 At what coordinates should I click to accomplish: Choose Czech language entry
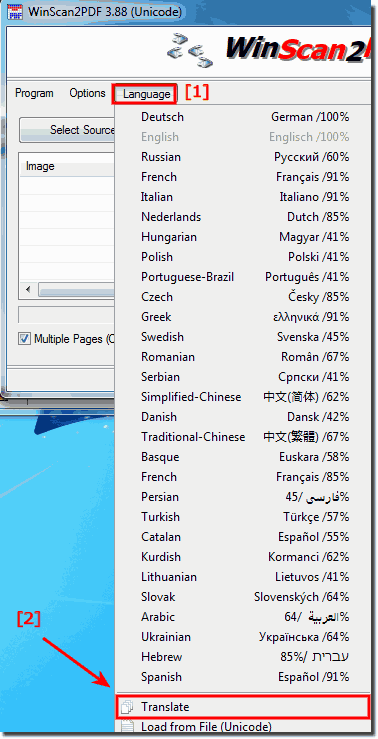pyautogui.click(x=242, y=297)
